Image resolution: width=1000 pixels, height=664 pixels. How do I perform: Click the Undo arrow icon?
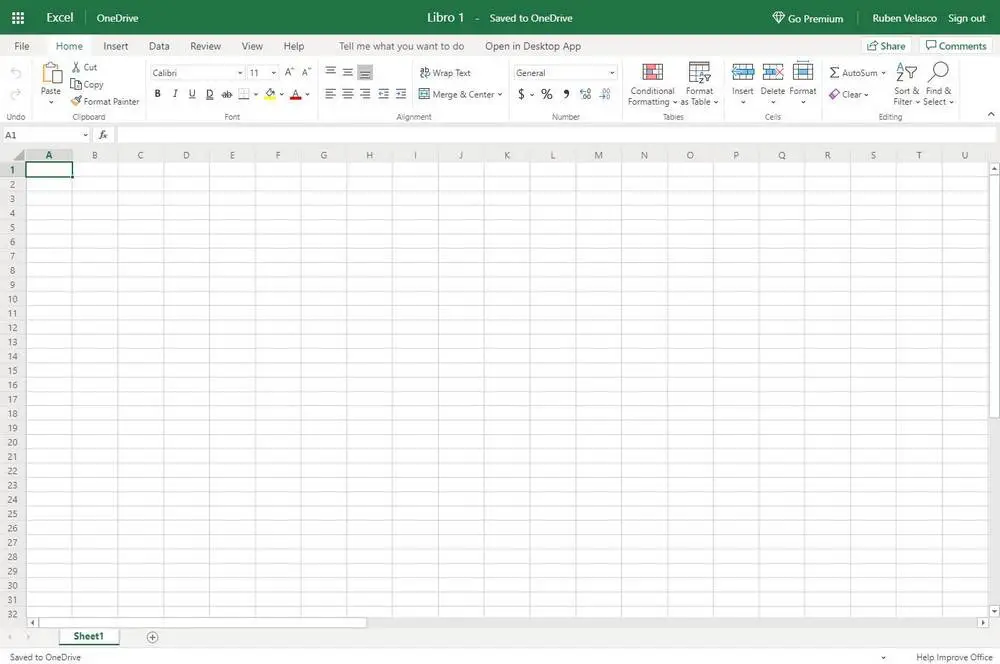[16, 73]
